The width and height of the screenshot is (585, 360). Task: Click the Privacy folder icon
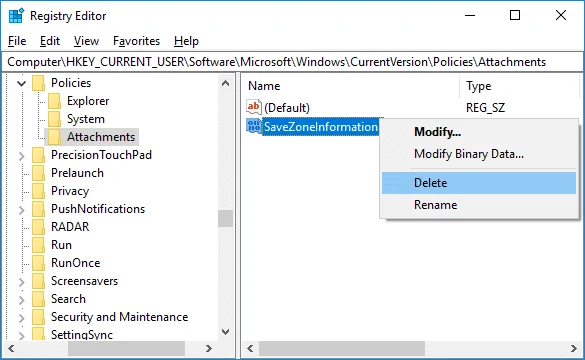pos(38,191)
